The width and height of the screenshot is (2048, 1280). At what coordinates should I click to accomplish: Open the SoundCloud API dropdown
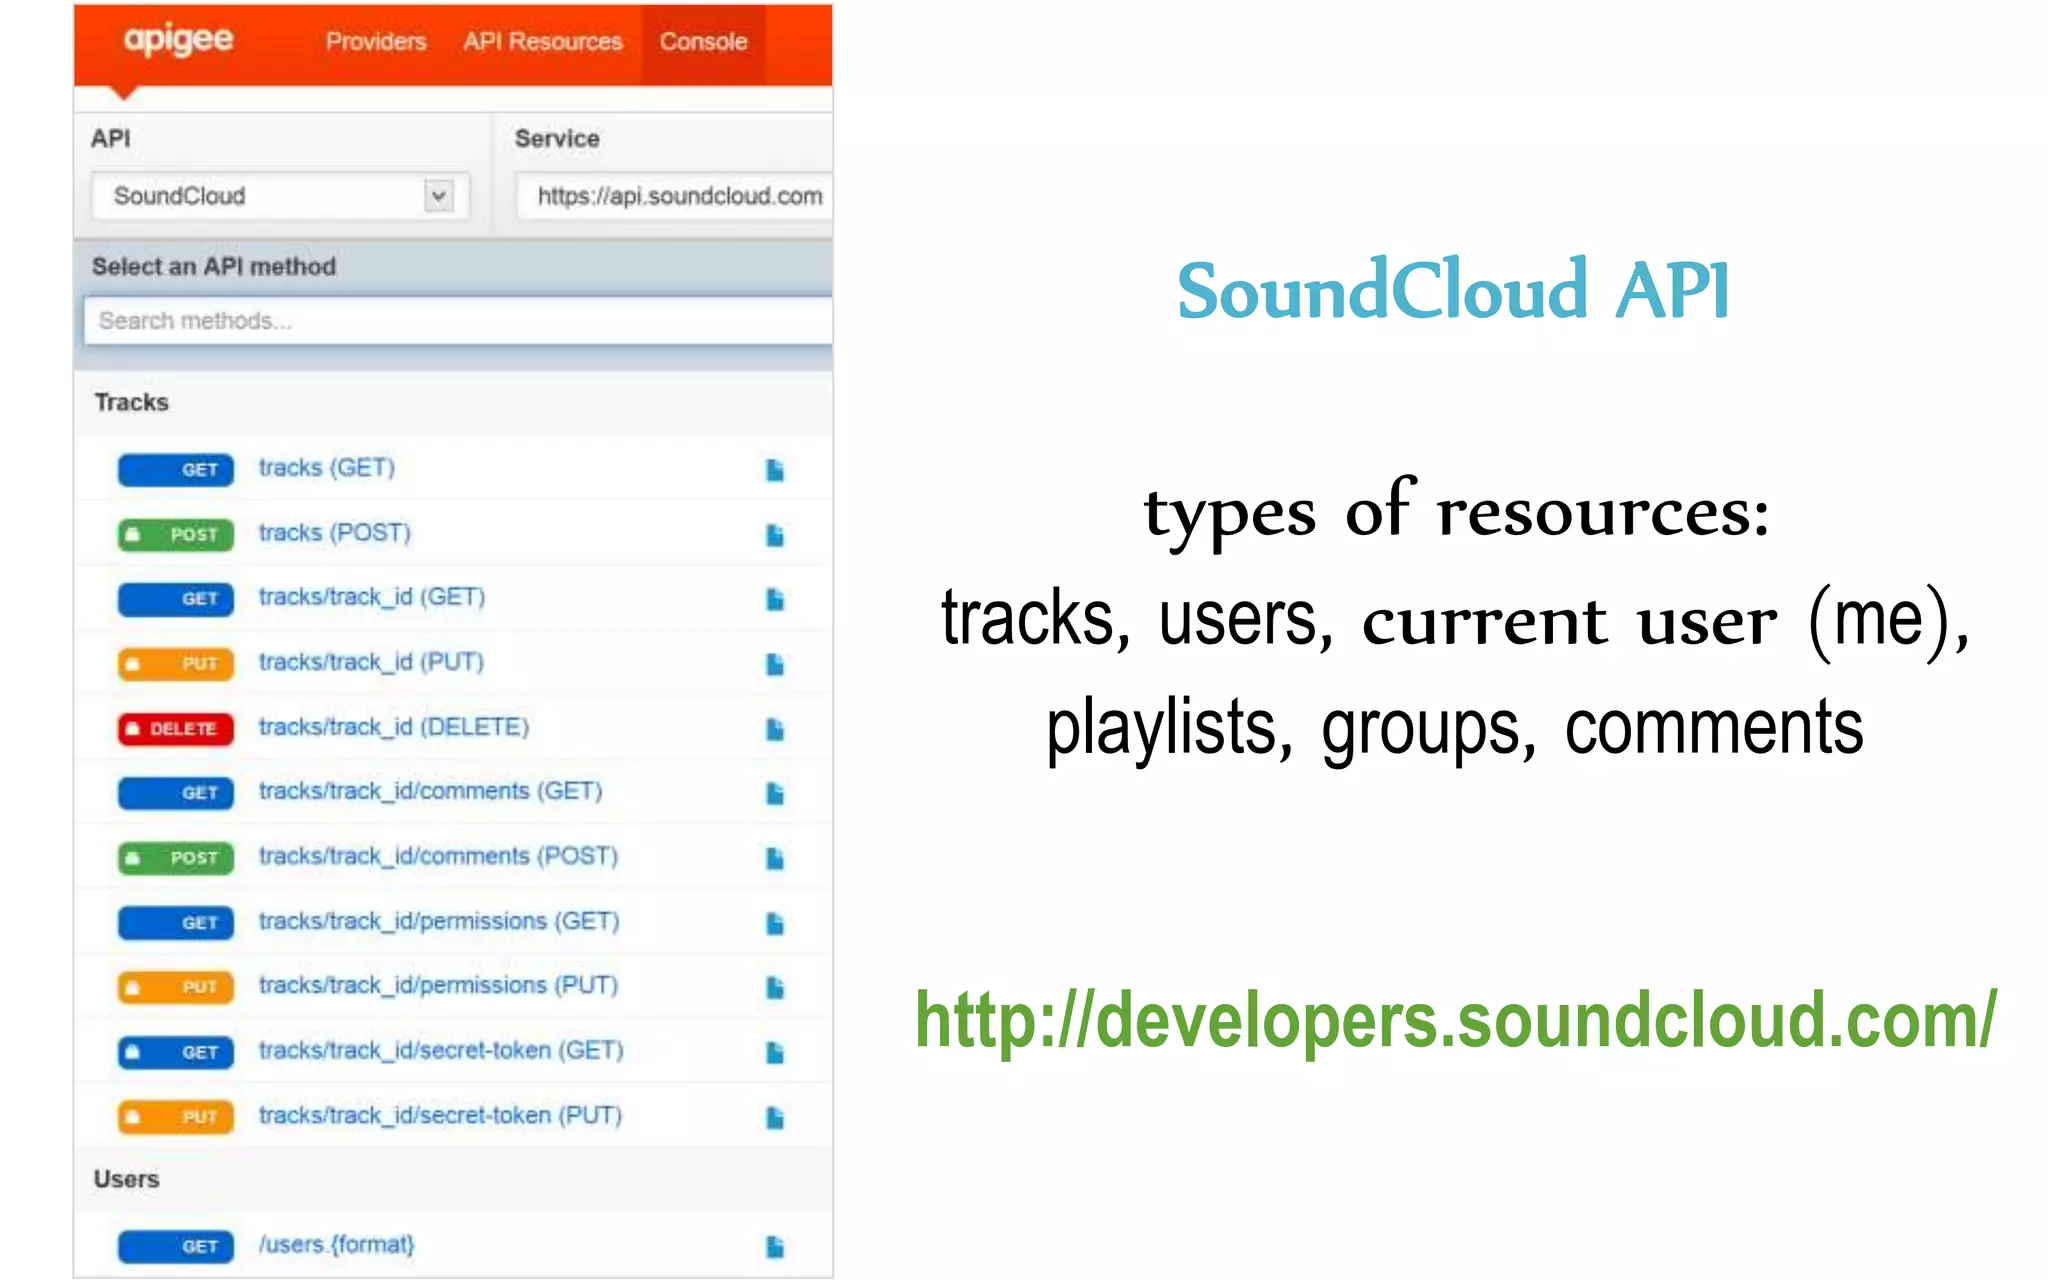coord(270,196)
